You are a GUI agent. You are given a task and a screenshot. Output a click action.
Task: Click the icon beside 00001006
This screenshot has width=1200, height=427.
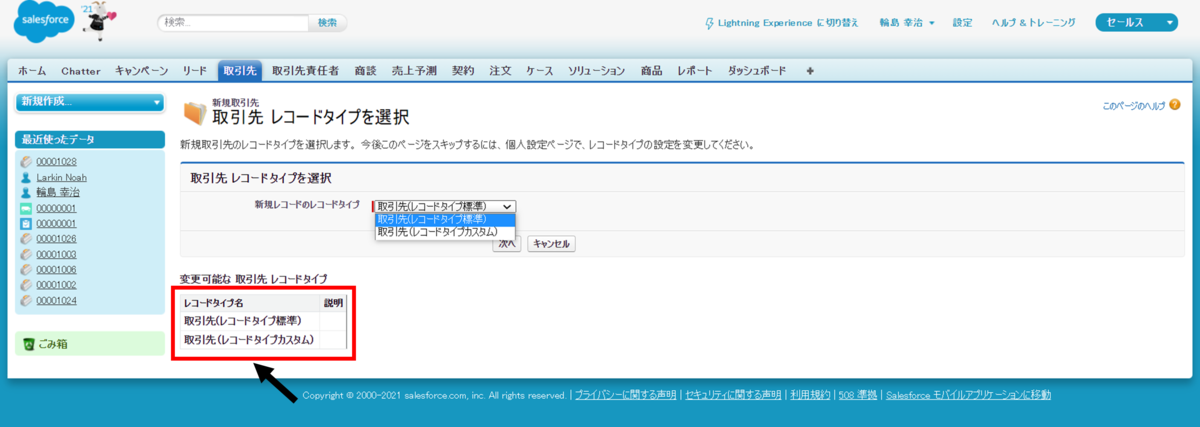tap(26, 270)
